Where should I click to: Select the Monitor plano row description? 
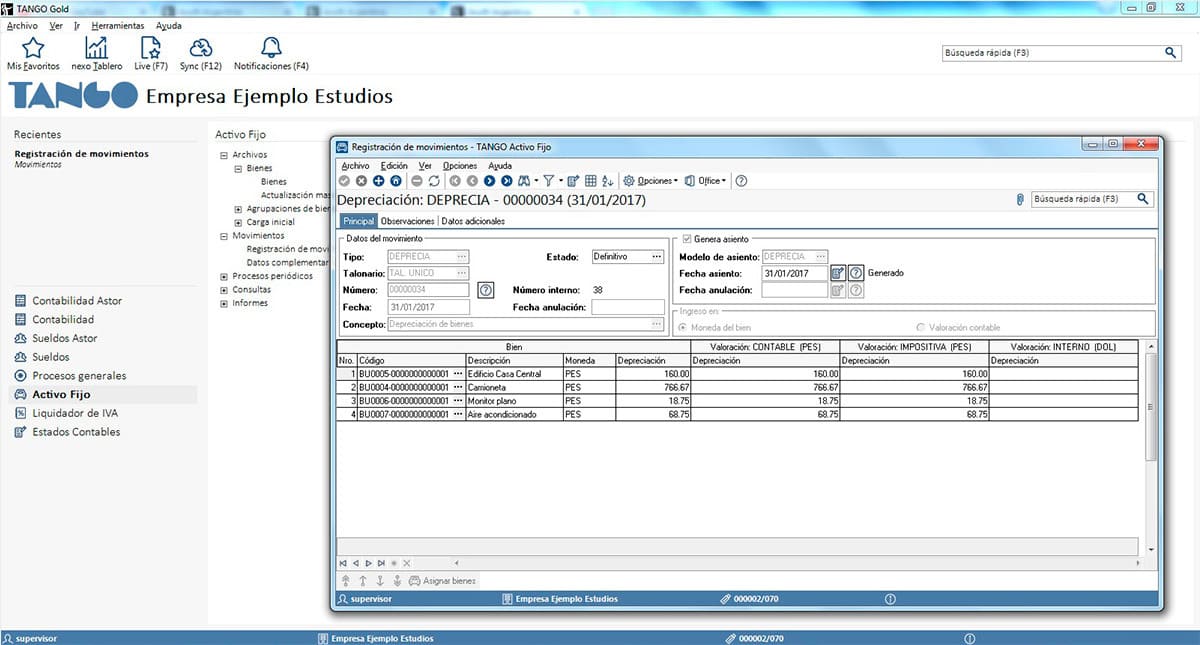pos(513,400)
